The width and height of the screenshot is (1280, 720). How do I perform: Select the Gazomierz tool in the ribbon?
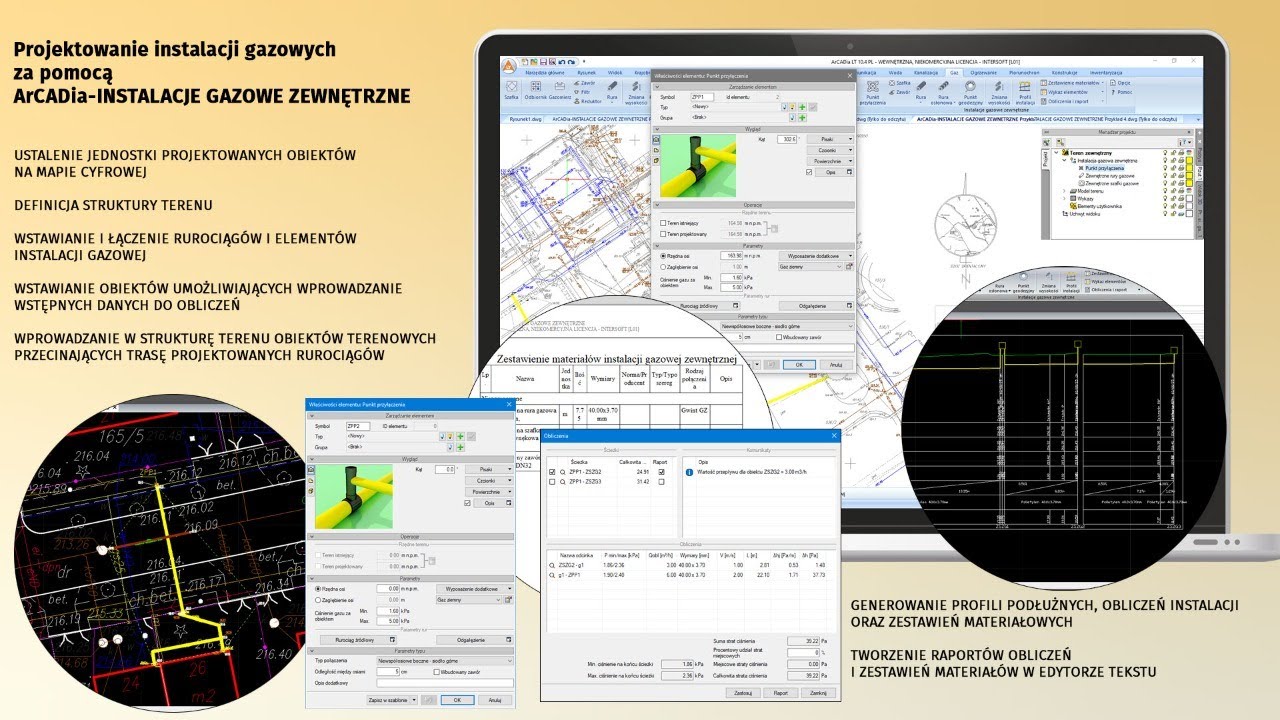(560, 92)
